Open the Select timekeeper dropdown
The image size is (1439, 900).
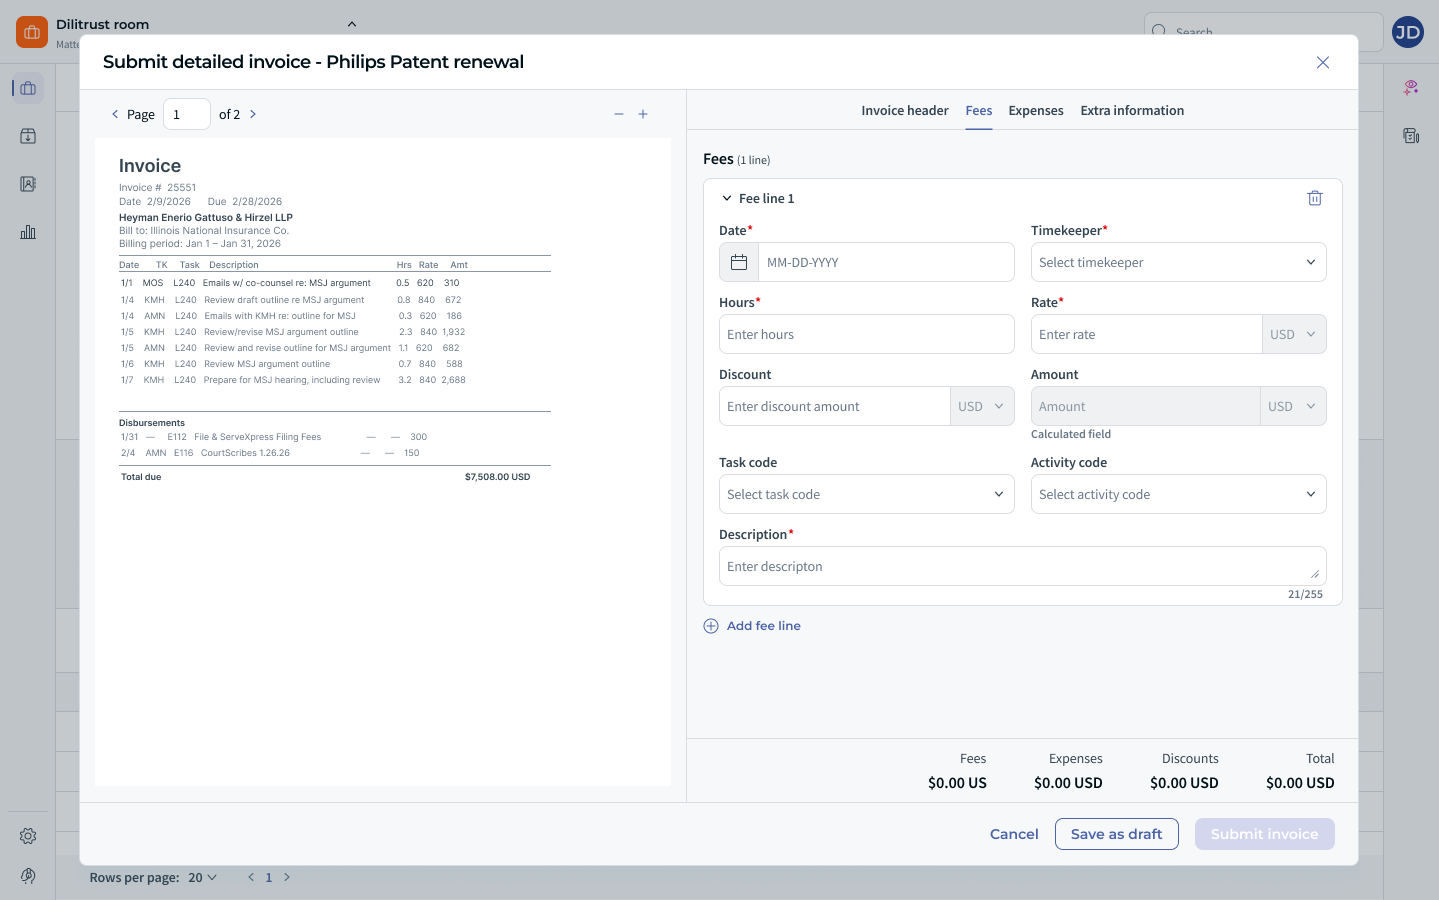pyautogui.click(x=1179, y=262)
